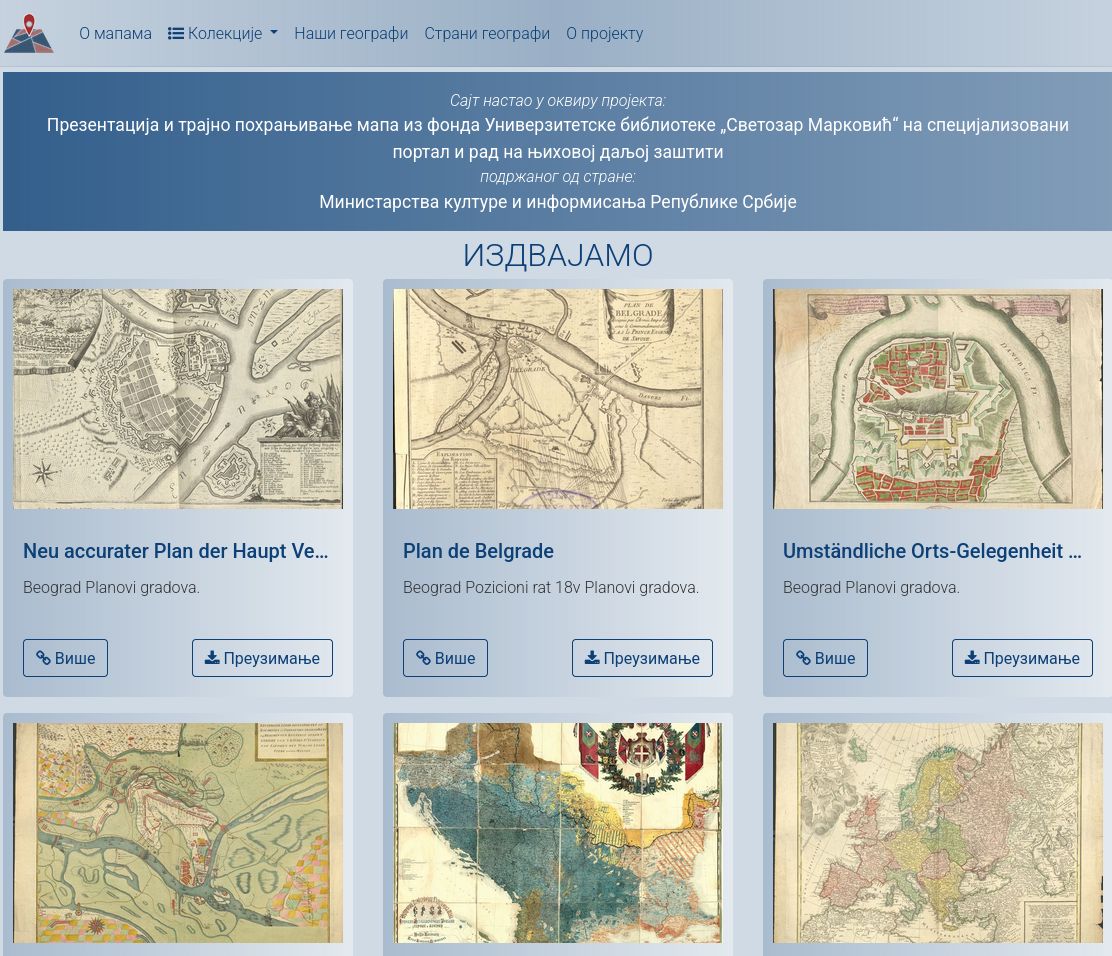Open Neu accurater Plan map thumbnail

178,399
